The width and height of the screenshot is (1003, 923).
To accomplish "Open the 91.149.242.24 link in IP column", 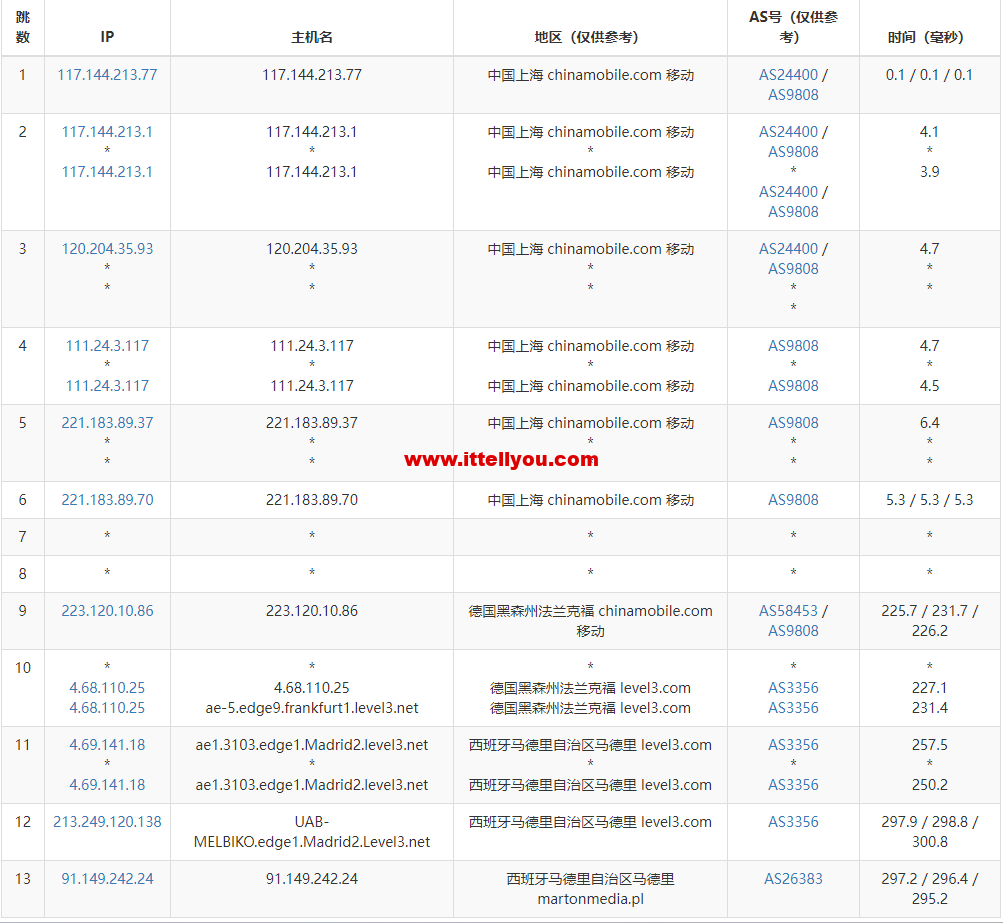I will 107,879.
